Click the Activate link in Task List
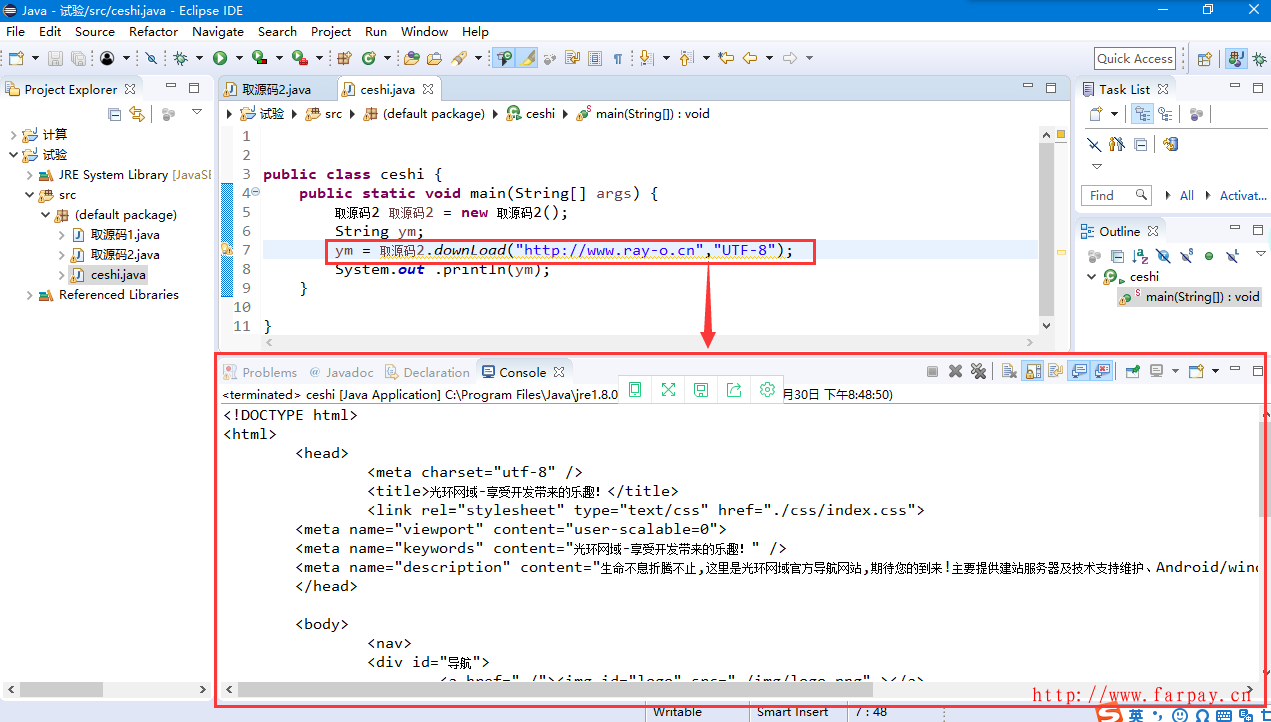Image resolution: width=1271 pixels, height=722 pixels. pos(1242,195)
